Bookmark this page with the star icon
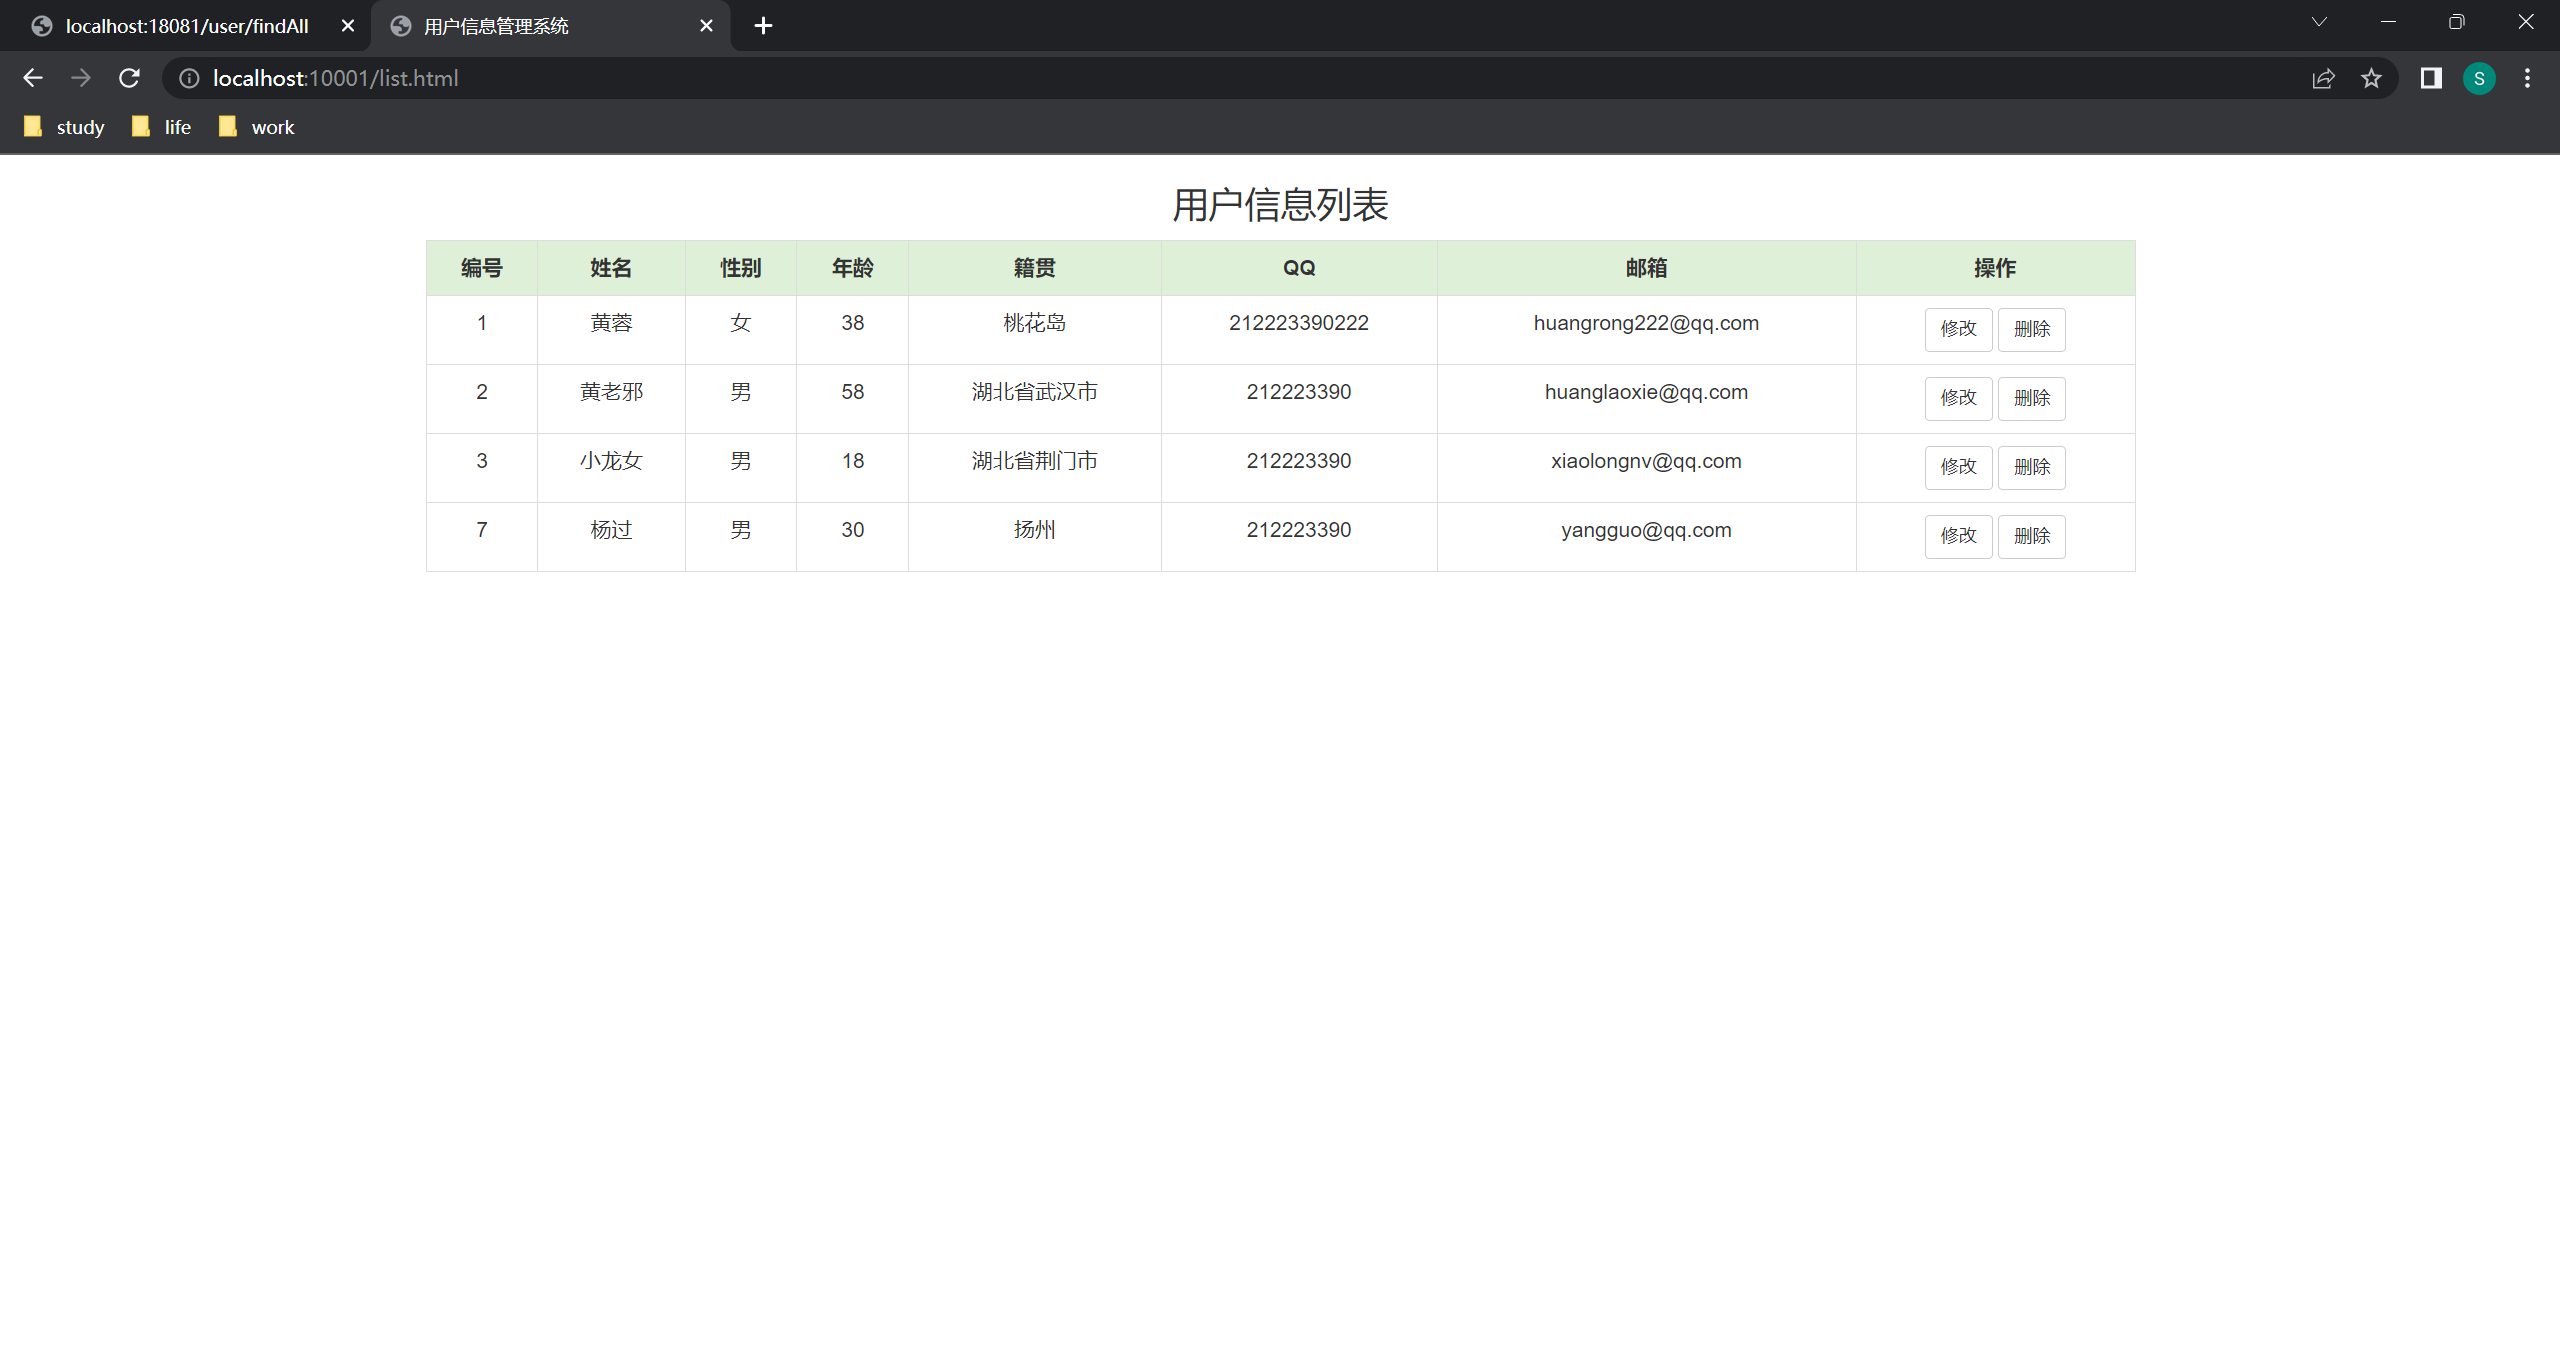This screenshot has width=2560, height=1371. click(x=2371, y=78)
